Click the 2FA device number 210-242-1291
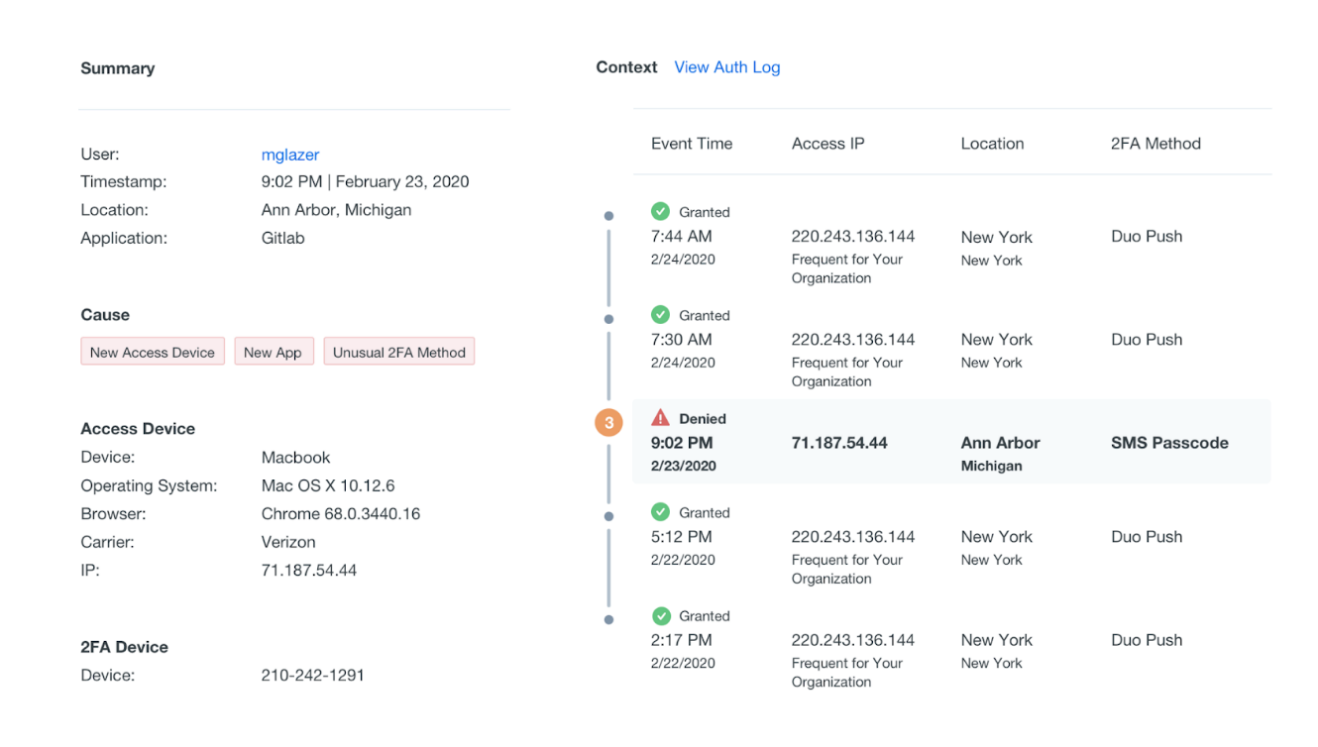 pos(312,675)
